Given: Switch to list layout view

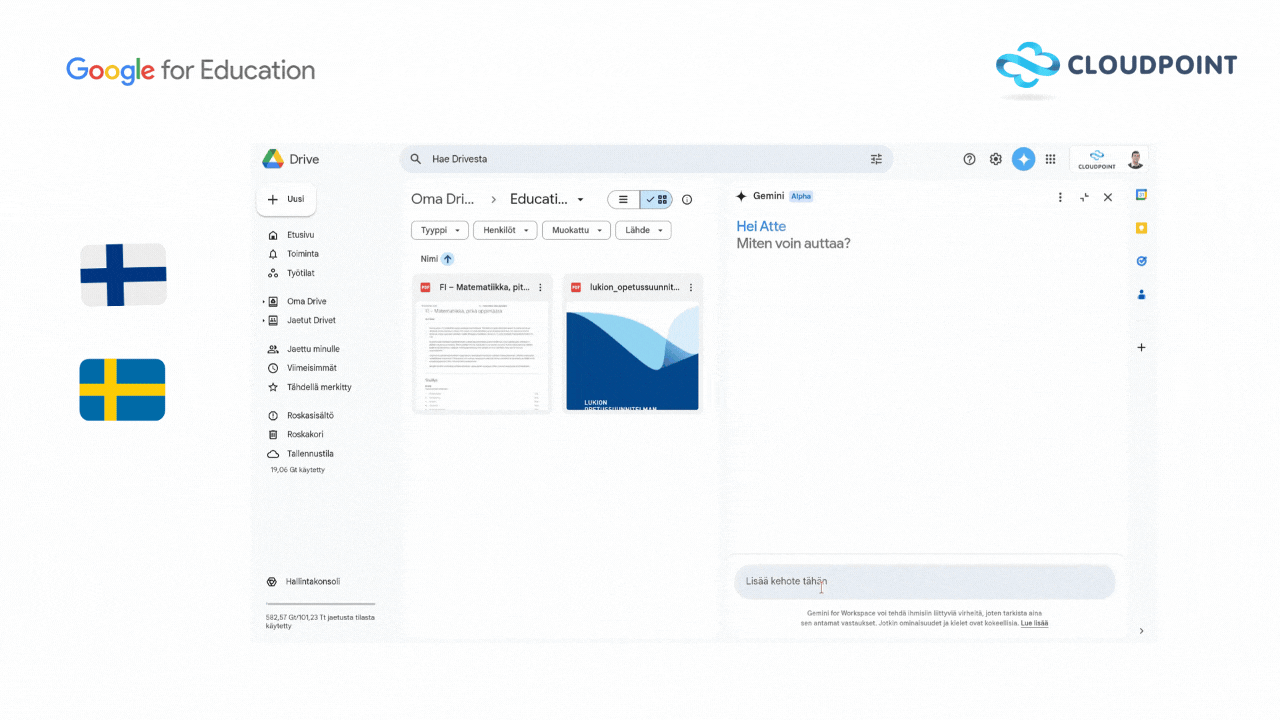Looking at the screenshot, I should tap(624, 200).
